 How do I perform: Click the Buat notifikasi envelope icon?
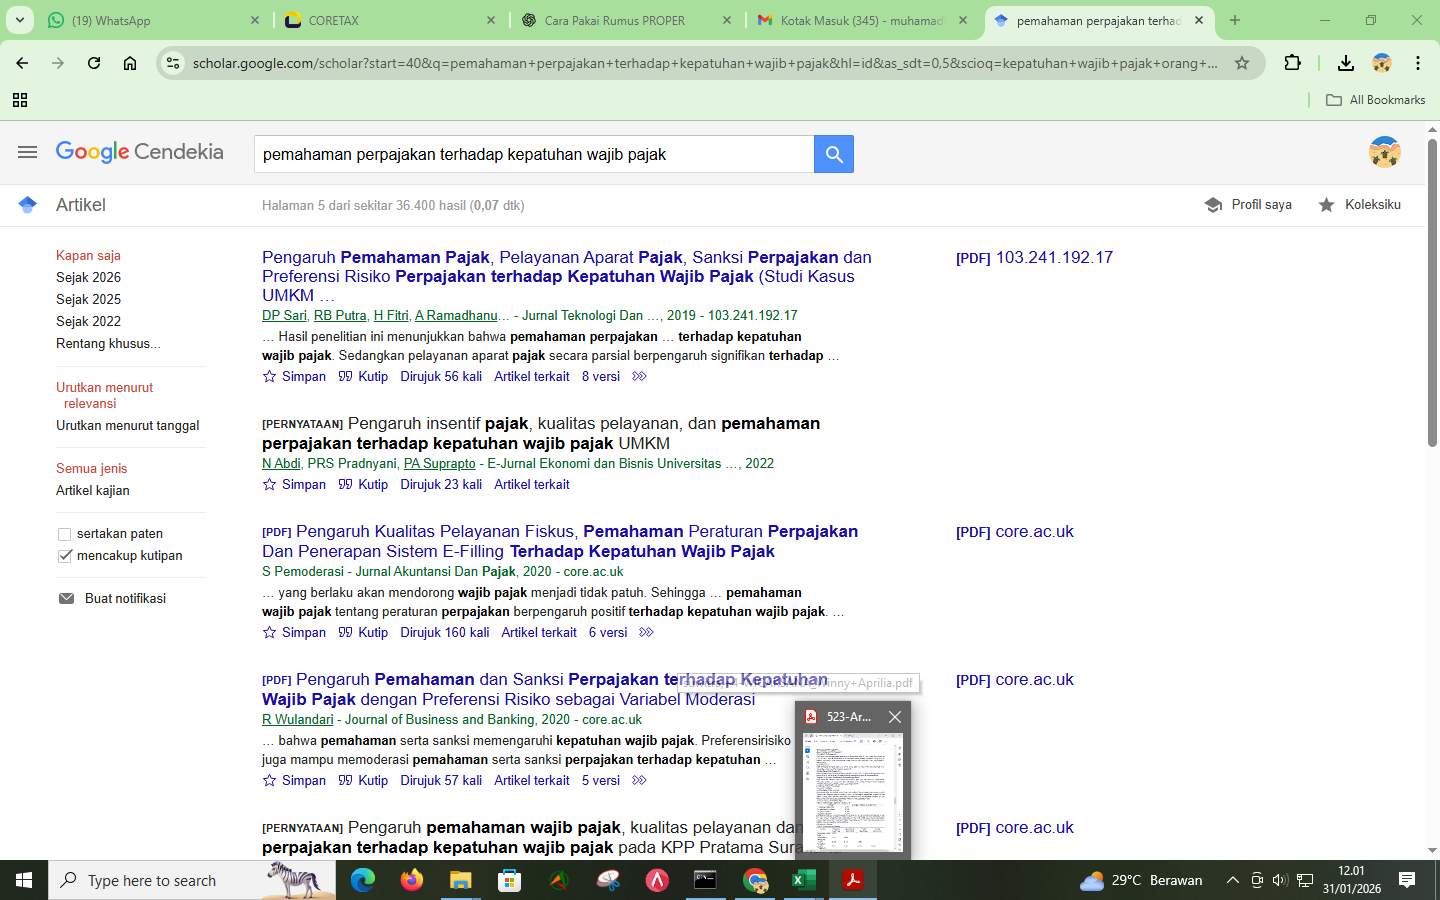(x=67, y=598)
